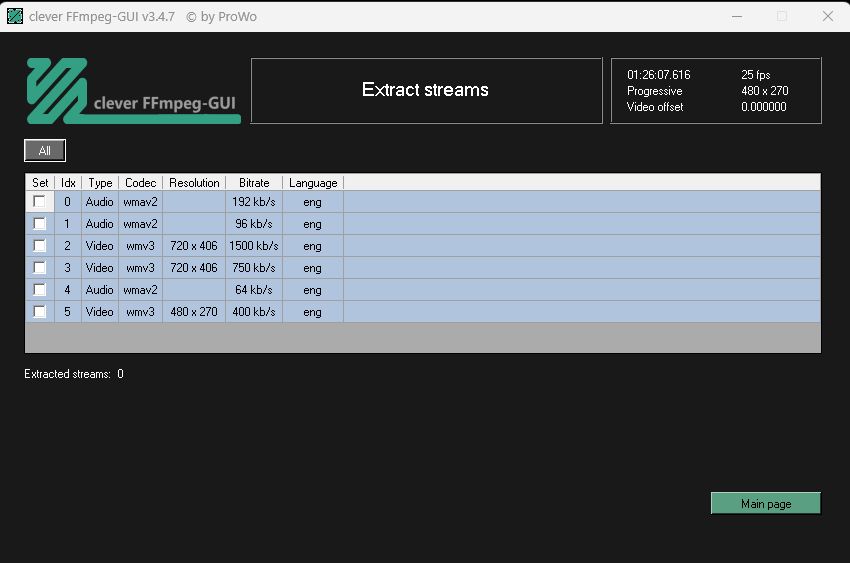Click the eng language cell in row 1
This screenshot has width=850, height=563.
click(x=313, y=224)
